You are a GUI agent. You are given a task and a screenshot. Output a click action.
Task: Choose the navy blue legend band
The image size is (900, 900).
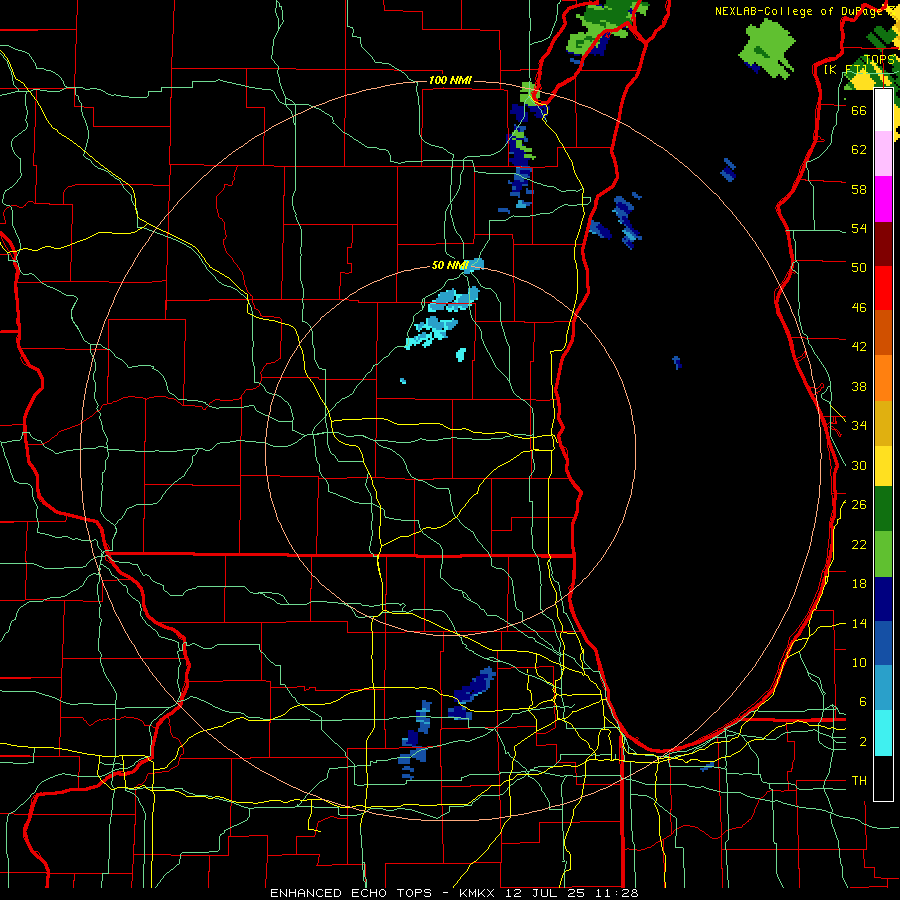point(883,599)
